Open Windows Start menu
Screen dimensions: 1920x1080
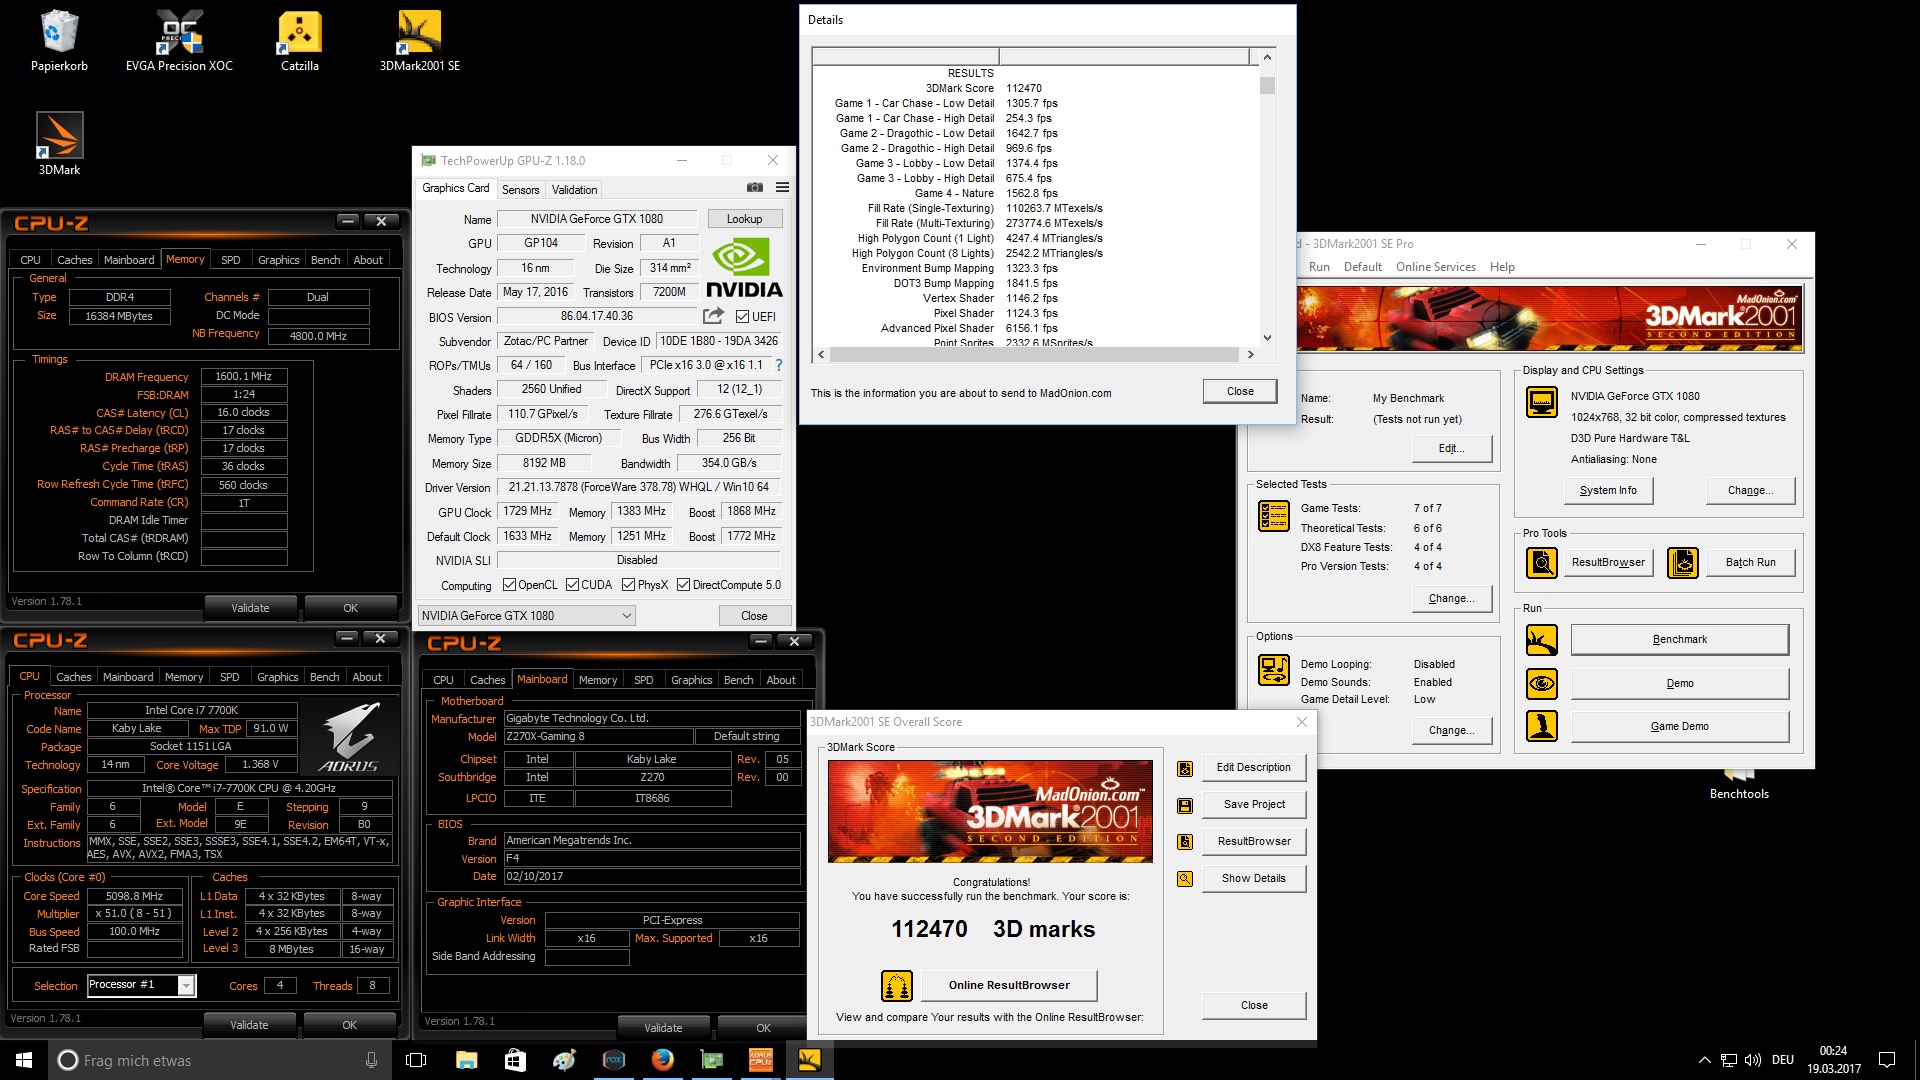click(x=24, y=1060)
